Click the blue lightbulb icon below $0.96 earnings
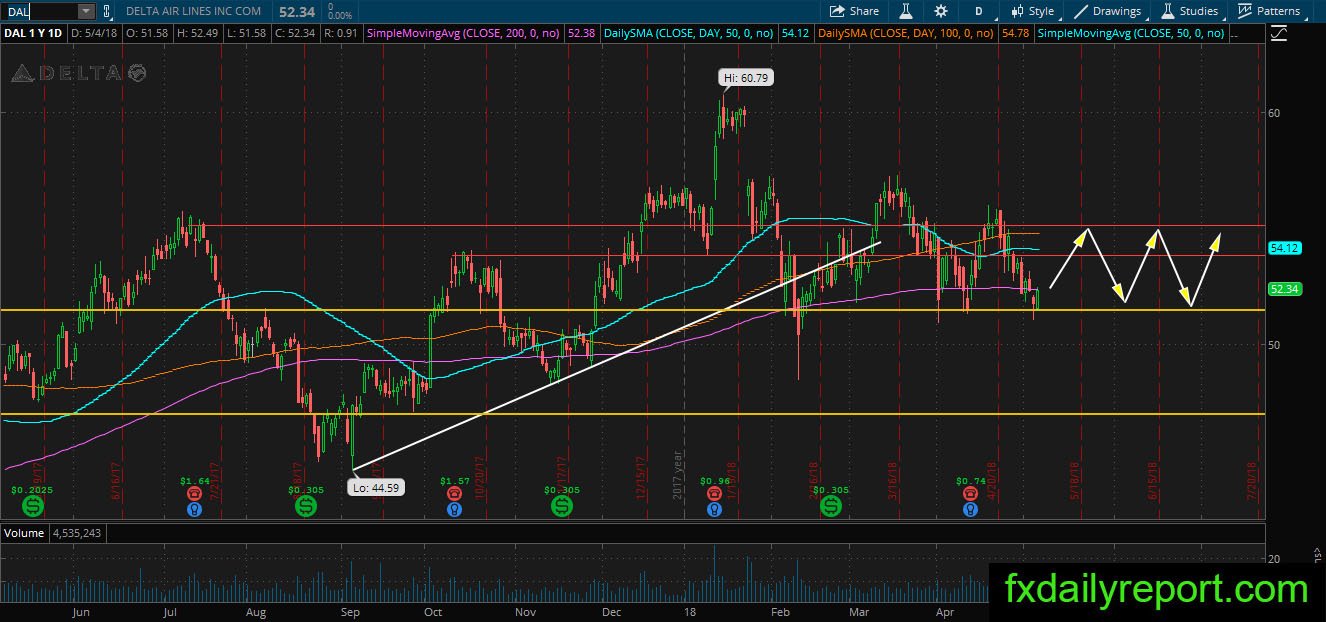1326x622 pixels. pos(714,509)
